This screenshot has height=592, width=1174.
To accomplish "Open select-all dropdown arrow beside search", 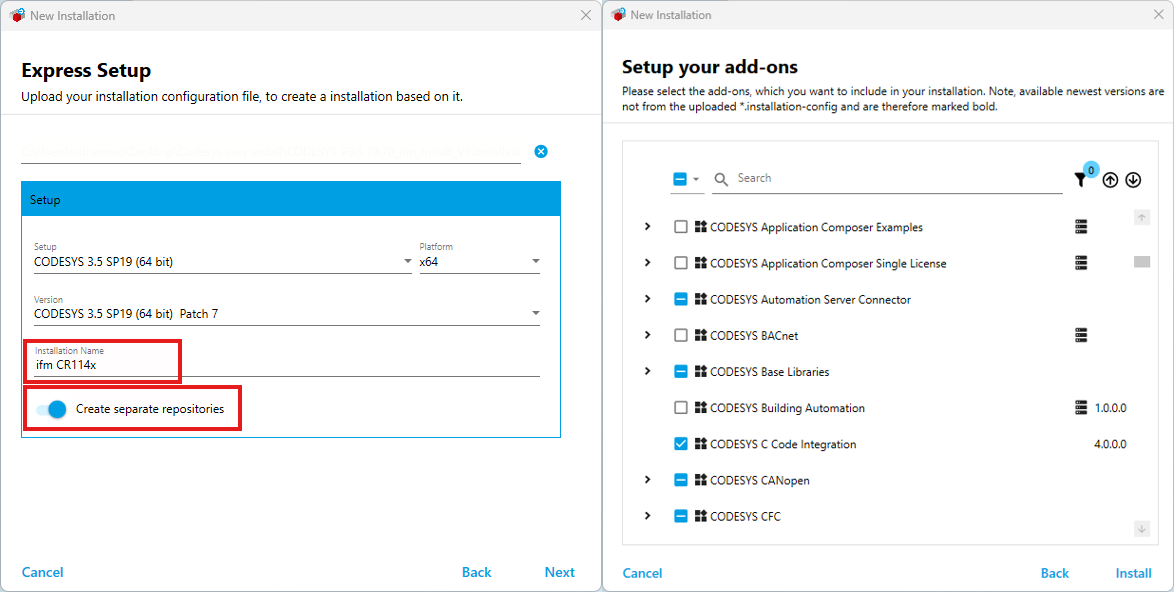I will click(696, 180).
